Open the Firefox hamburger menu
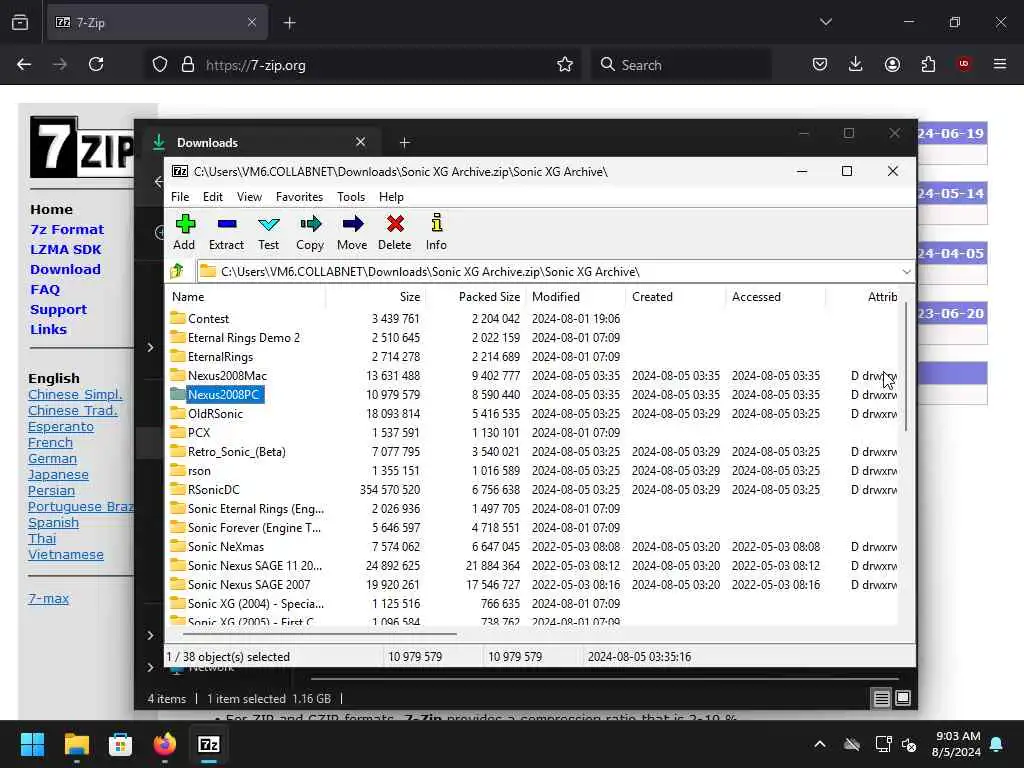 [1000, 64]
